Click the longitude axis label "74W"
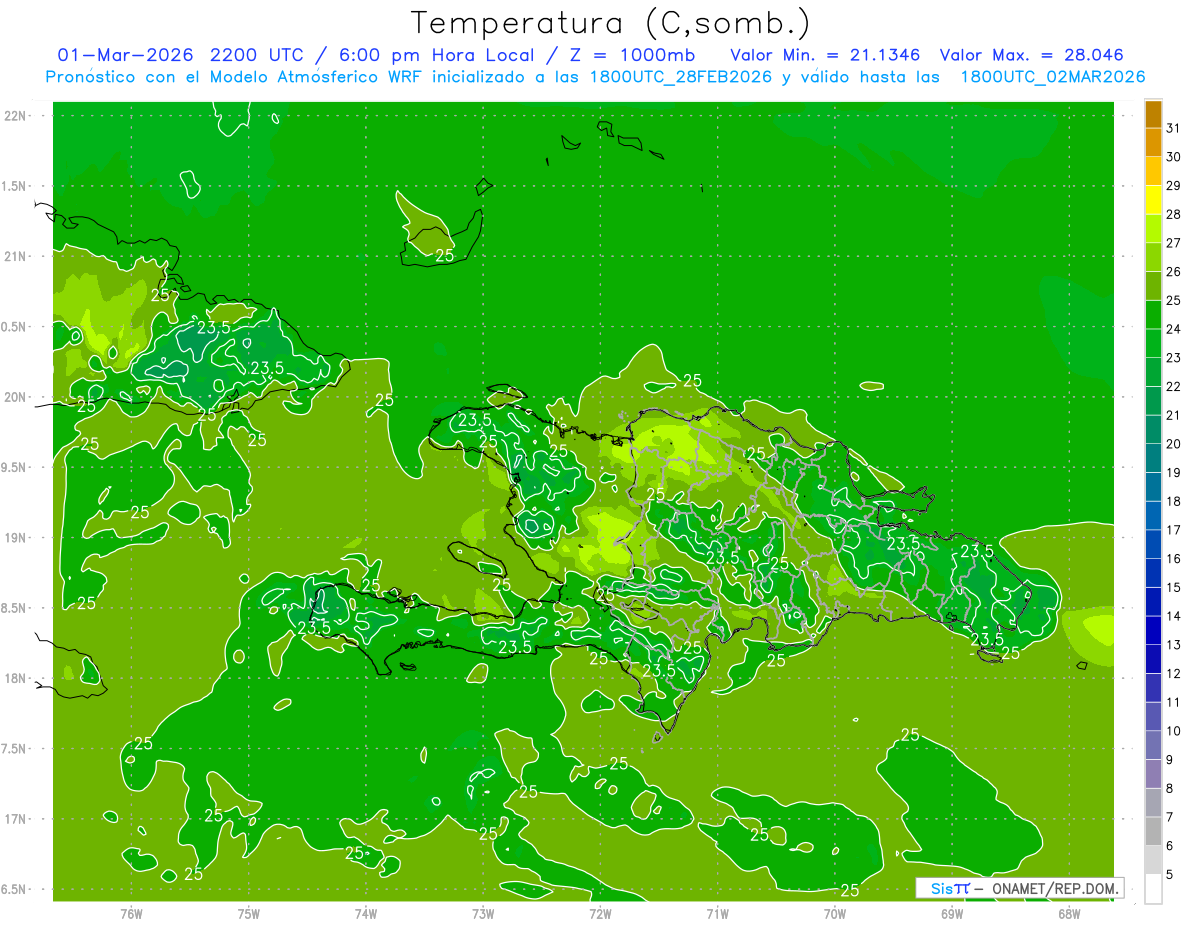 (x=366, y=914)
